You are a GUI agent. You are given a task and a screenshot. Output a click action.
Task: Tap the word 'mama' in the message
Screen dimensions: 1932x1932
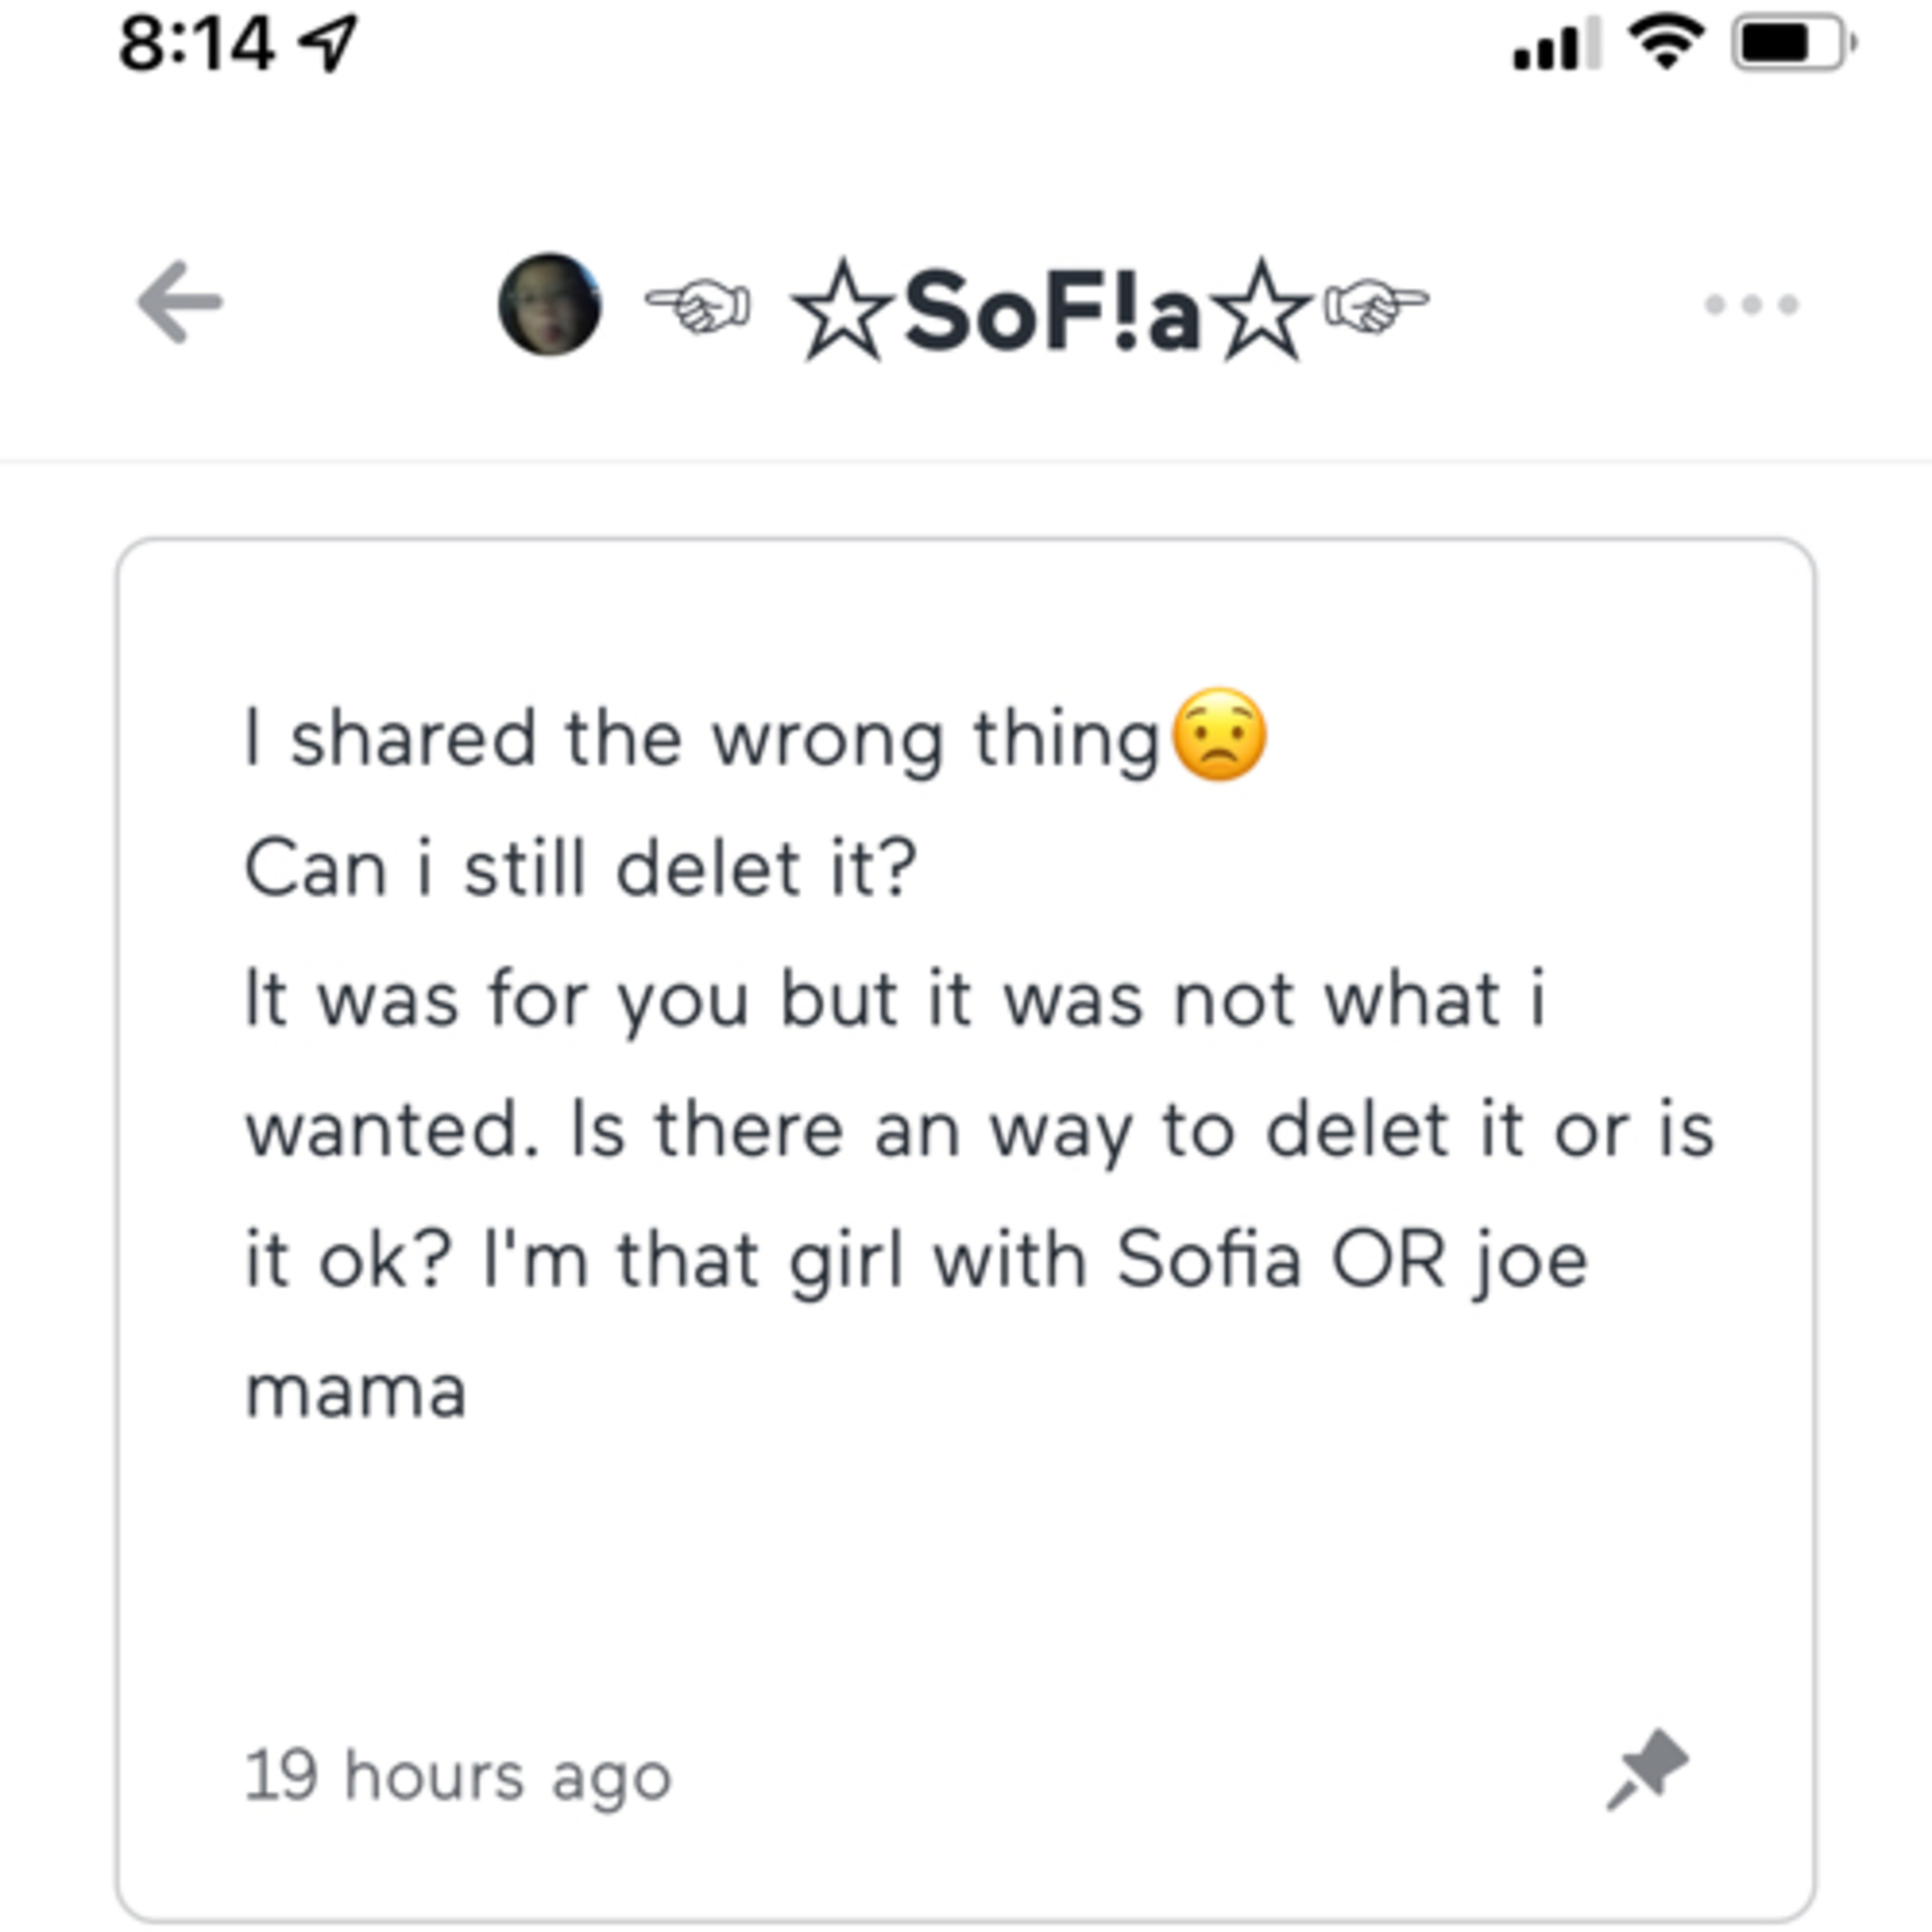[356, 1391]
